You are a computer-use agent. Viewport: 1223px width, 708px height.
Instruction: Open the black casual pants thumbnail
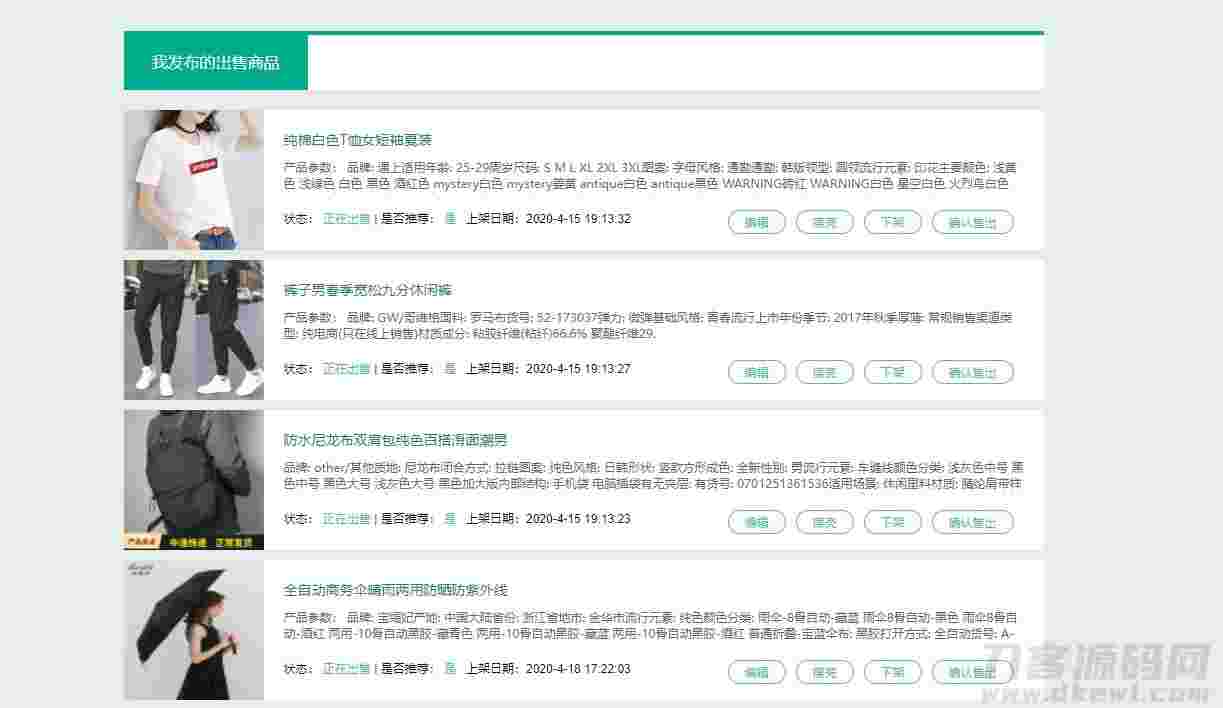pos(194,330)
